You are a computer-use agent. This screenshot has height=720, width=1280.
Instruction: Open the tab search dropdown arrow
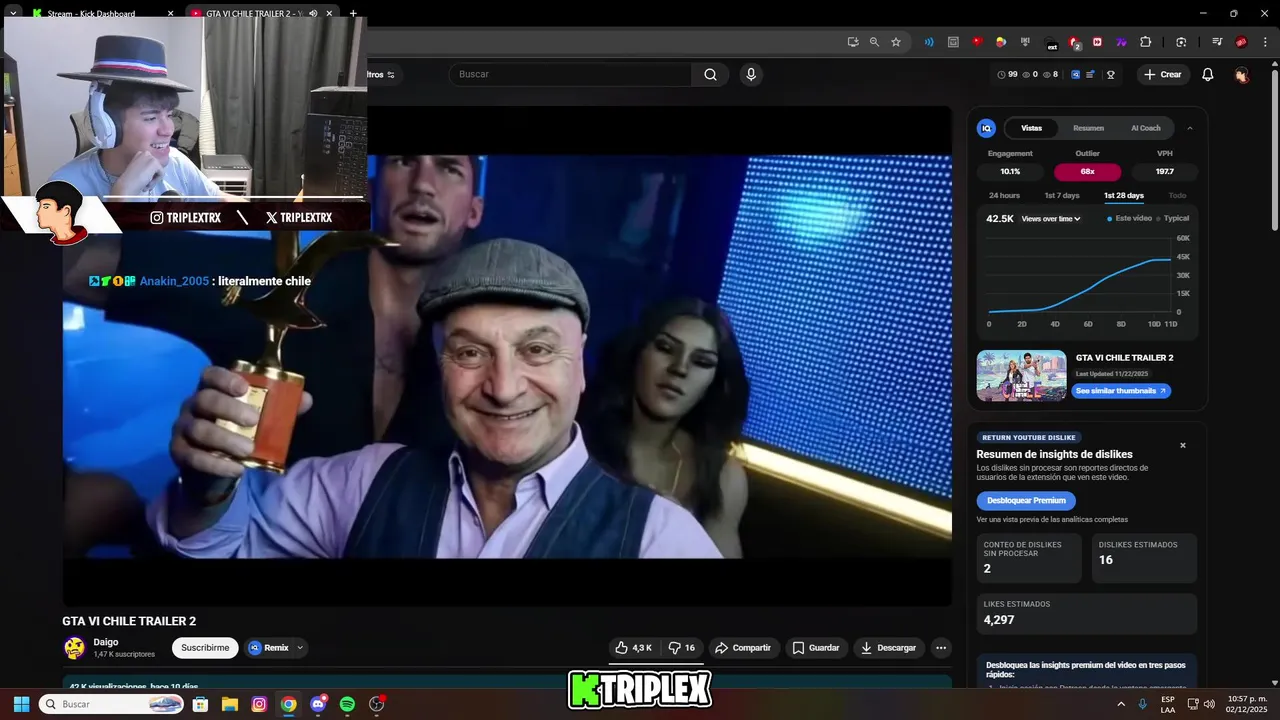[x=13, y=13]
